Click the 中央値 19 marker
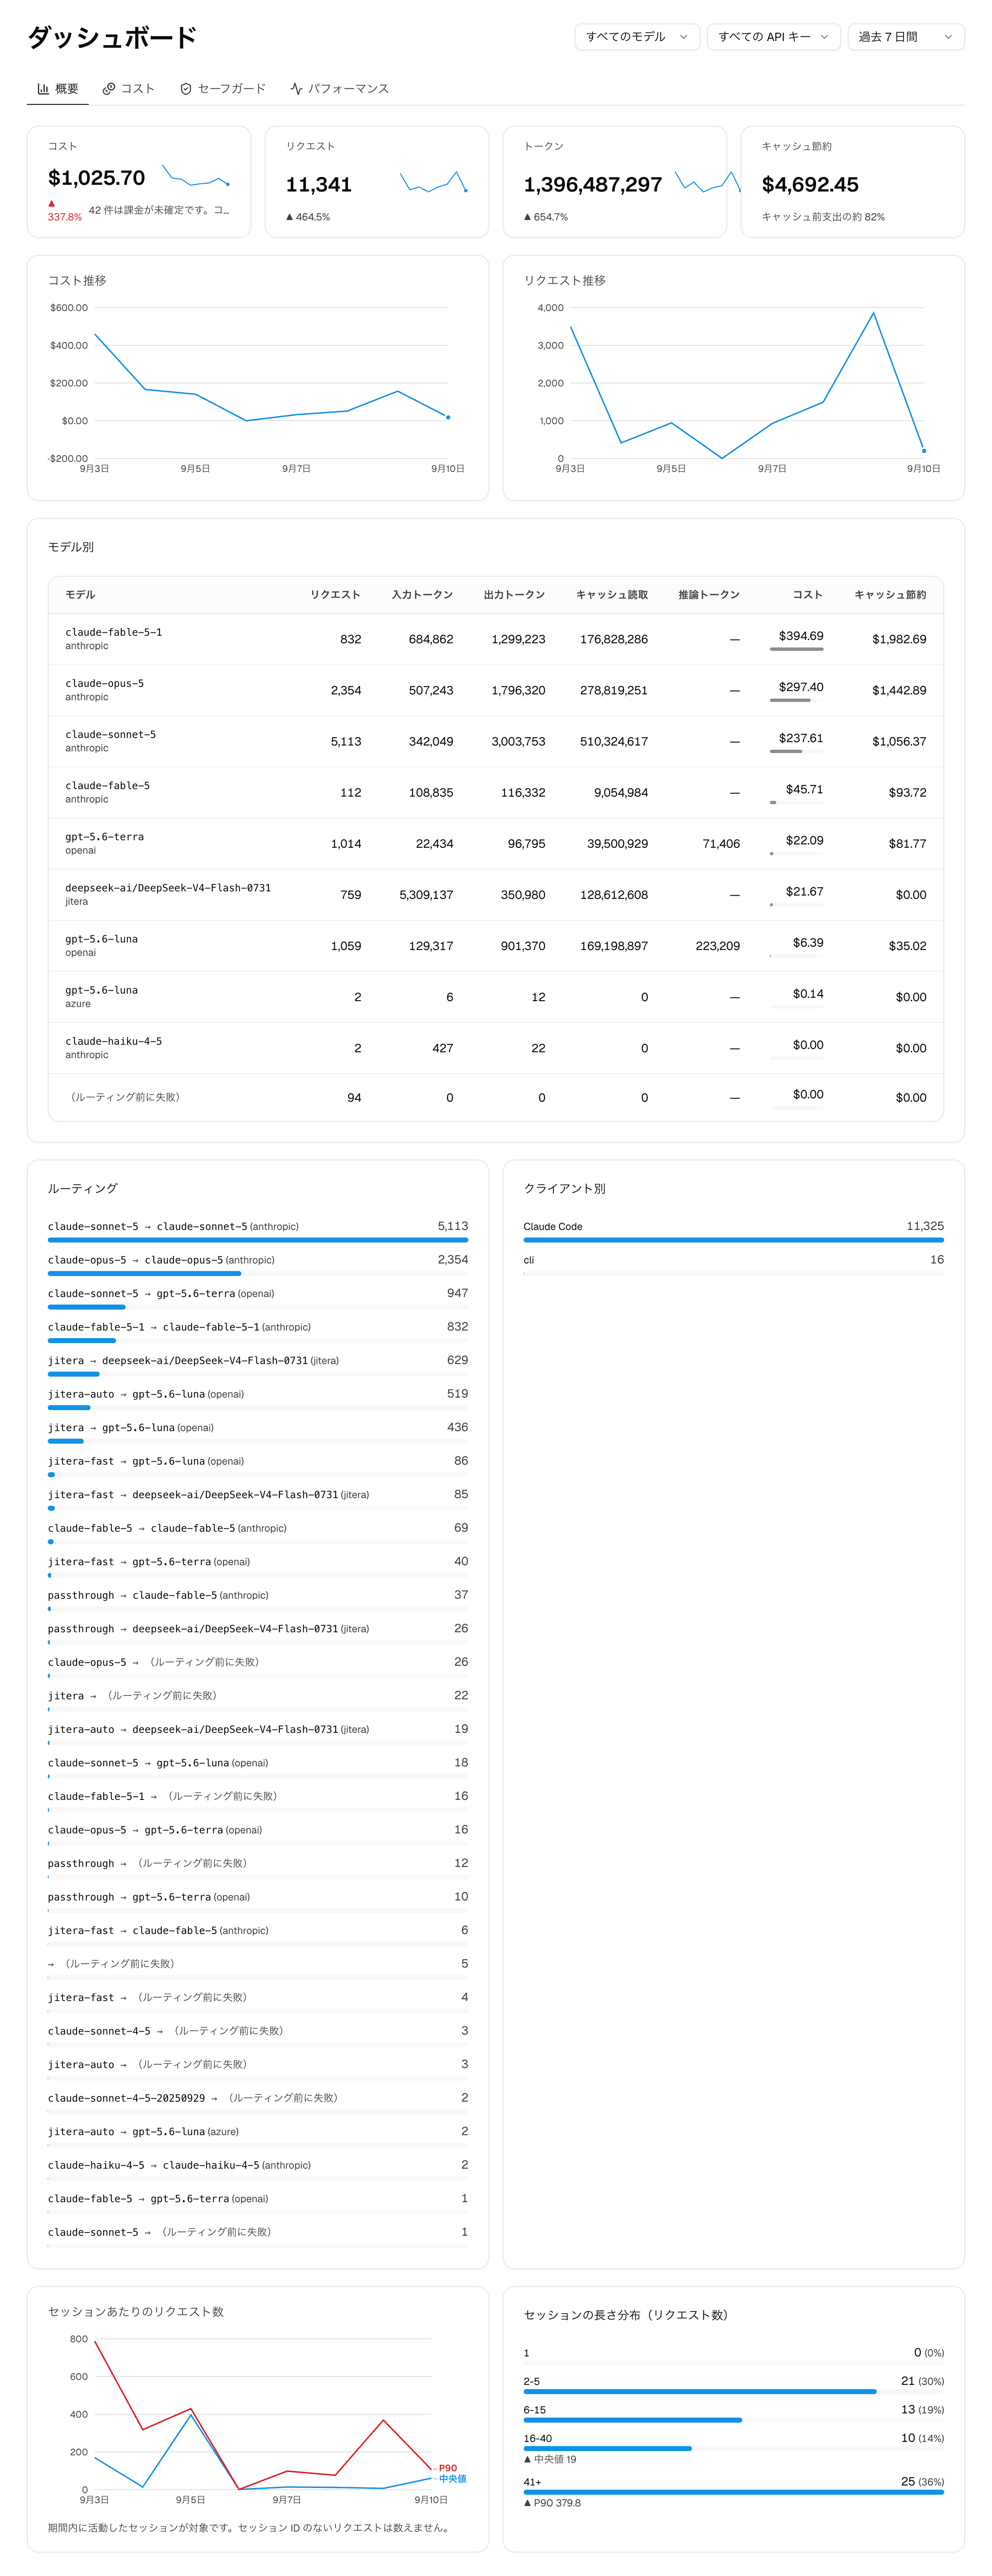 [x=550, y=2459]
